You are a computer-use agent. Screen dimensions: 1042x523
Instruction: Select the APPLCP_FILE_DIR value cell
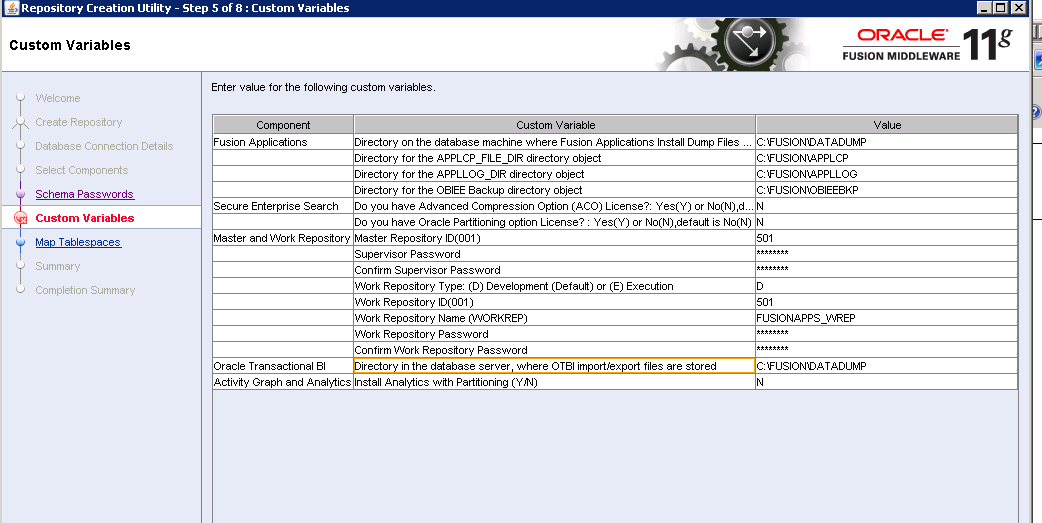pos(885,158)
